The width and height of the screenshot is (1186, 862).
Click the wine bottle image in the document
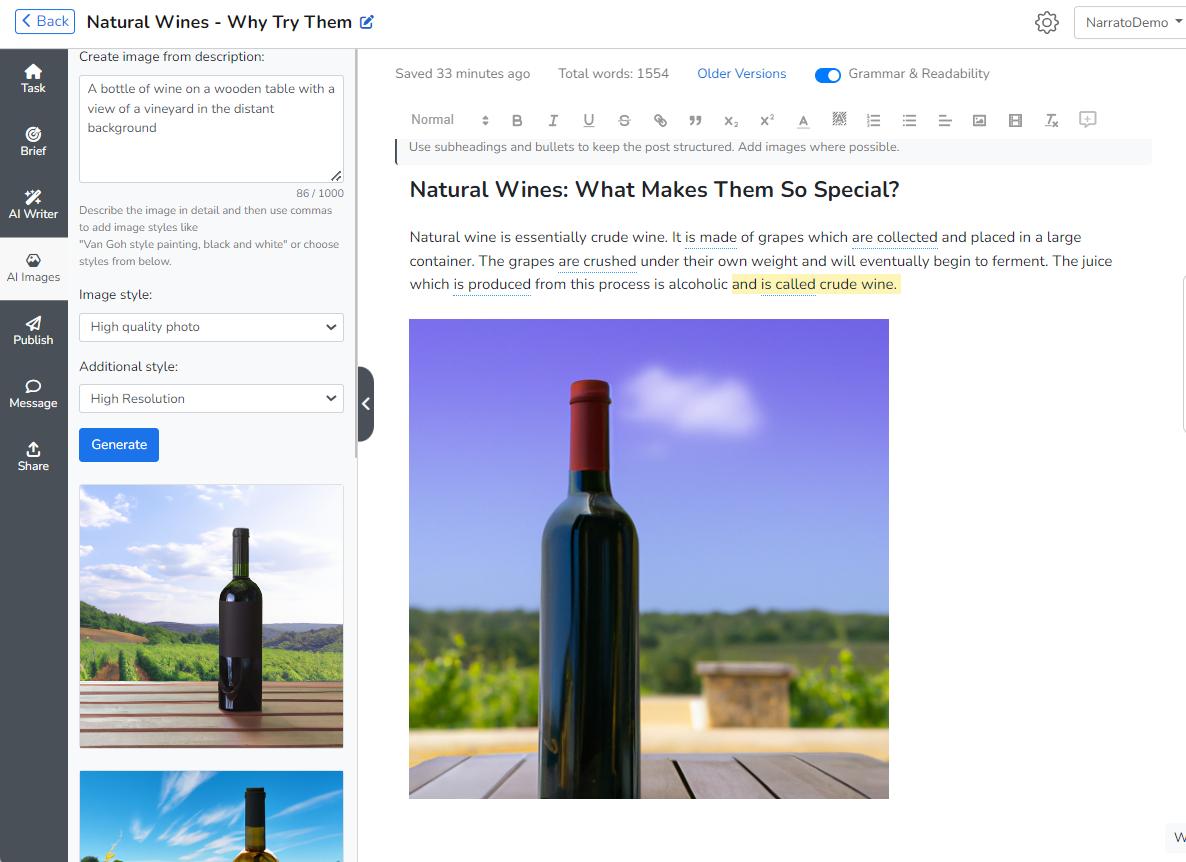click(649, 559)
